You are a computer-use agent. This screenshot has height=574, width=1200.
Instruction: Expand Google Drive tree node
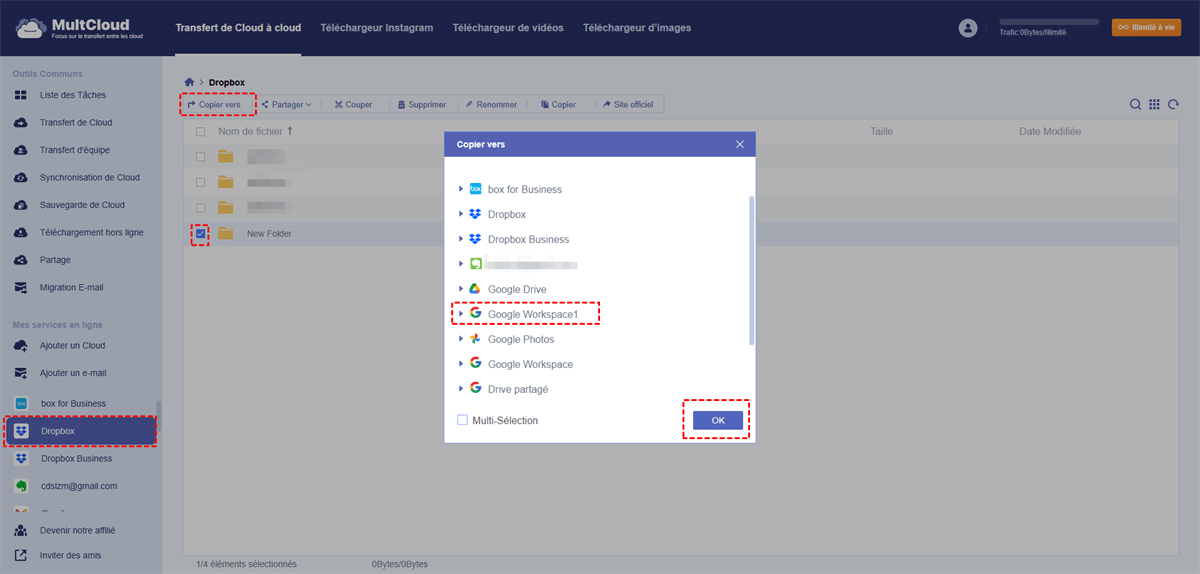click(461, 289)
